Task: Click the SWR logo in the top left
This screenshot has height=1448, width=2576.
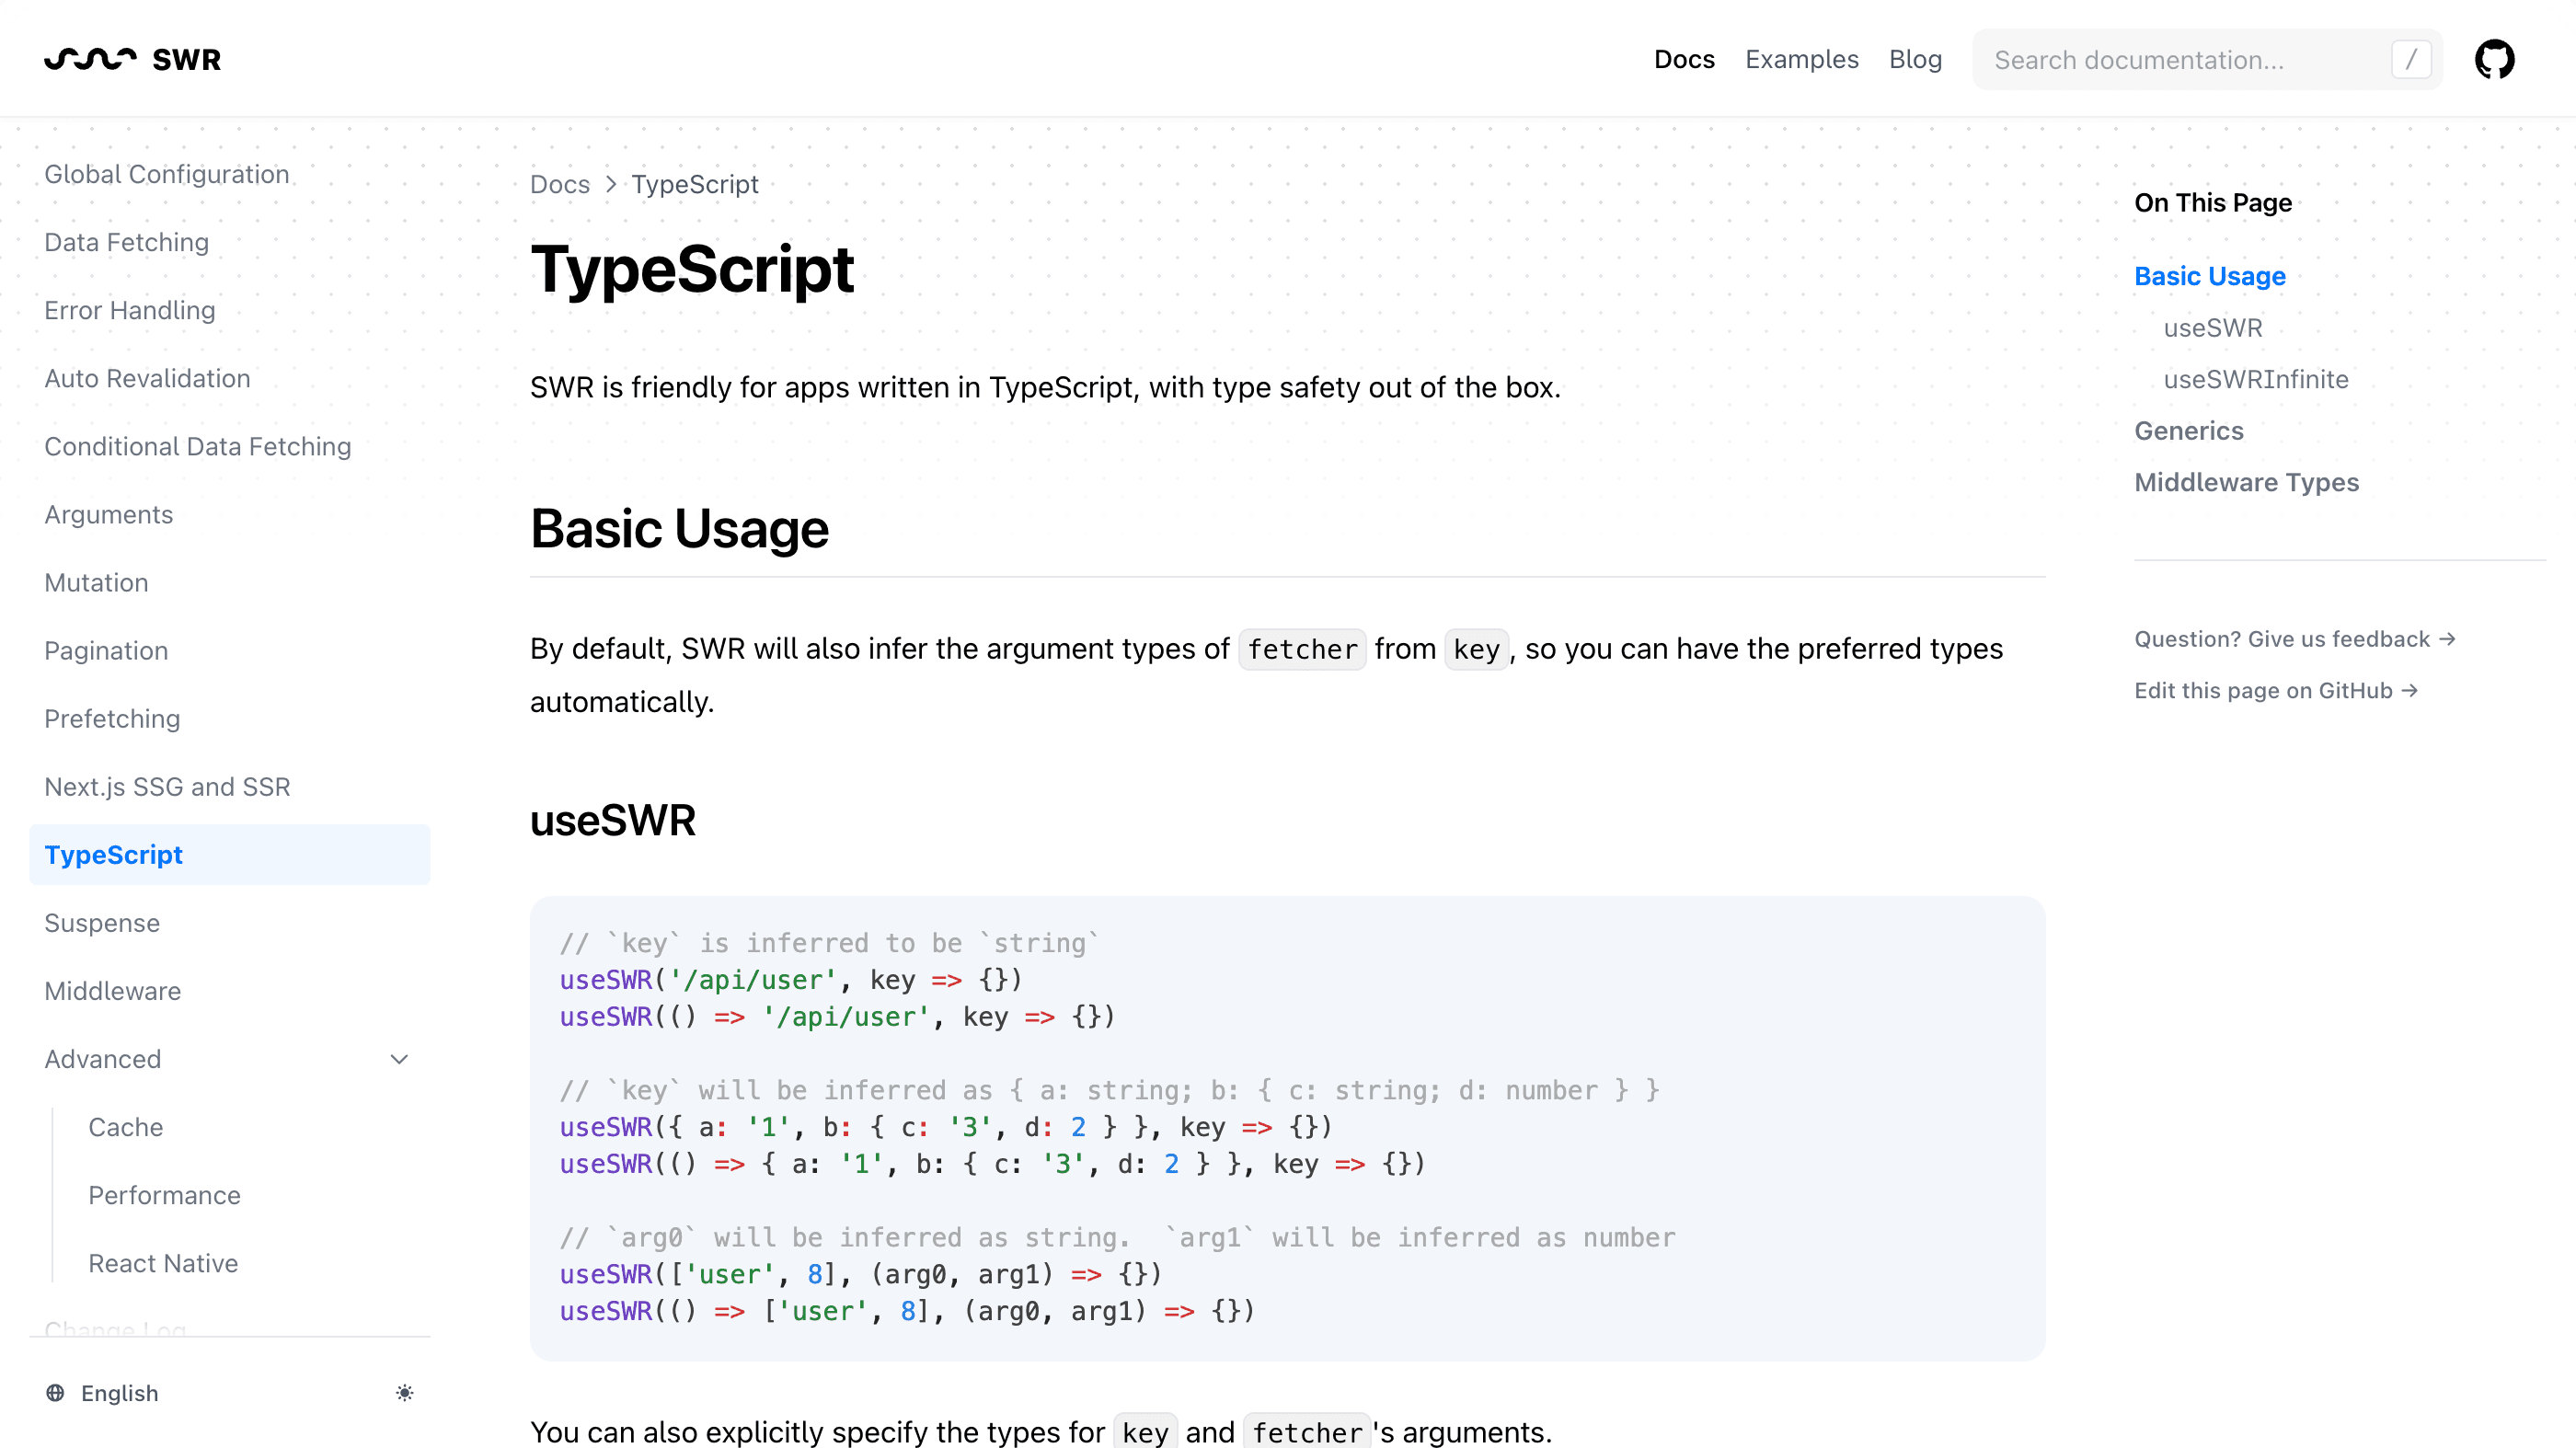Action: click(x=131, y=57)
